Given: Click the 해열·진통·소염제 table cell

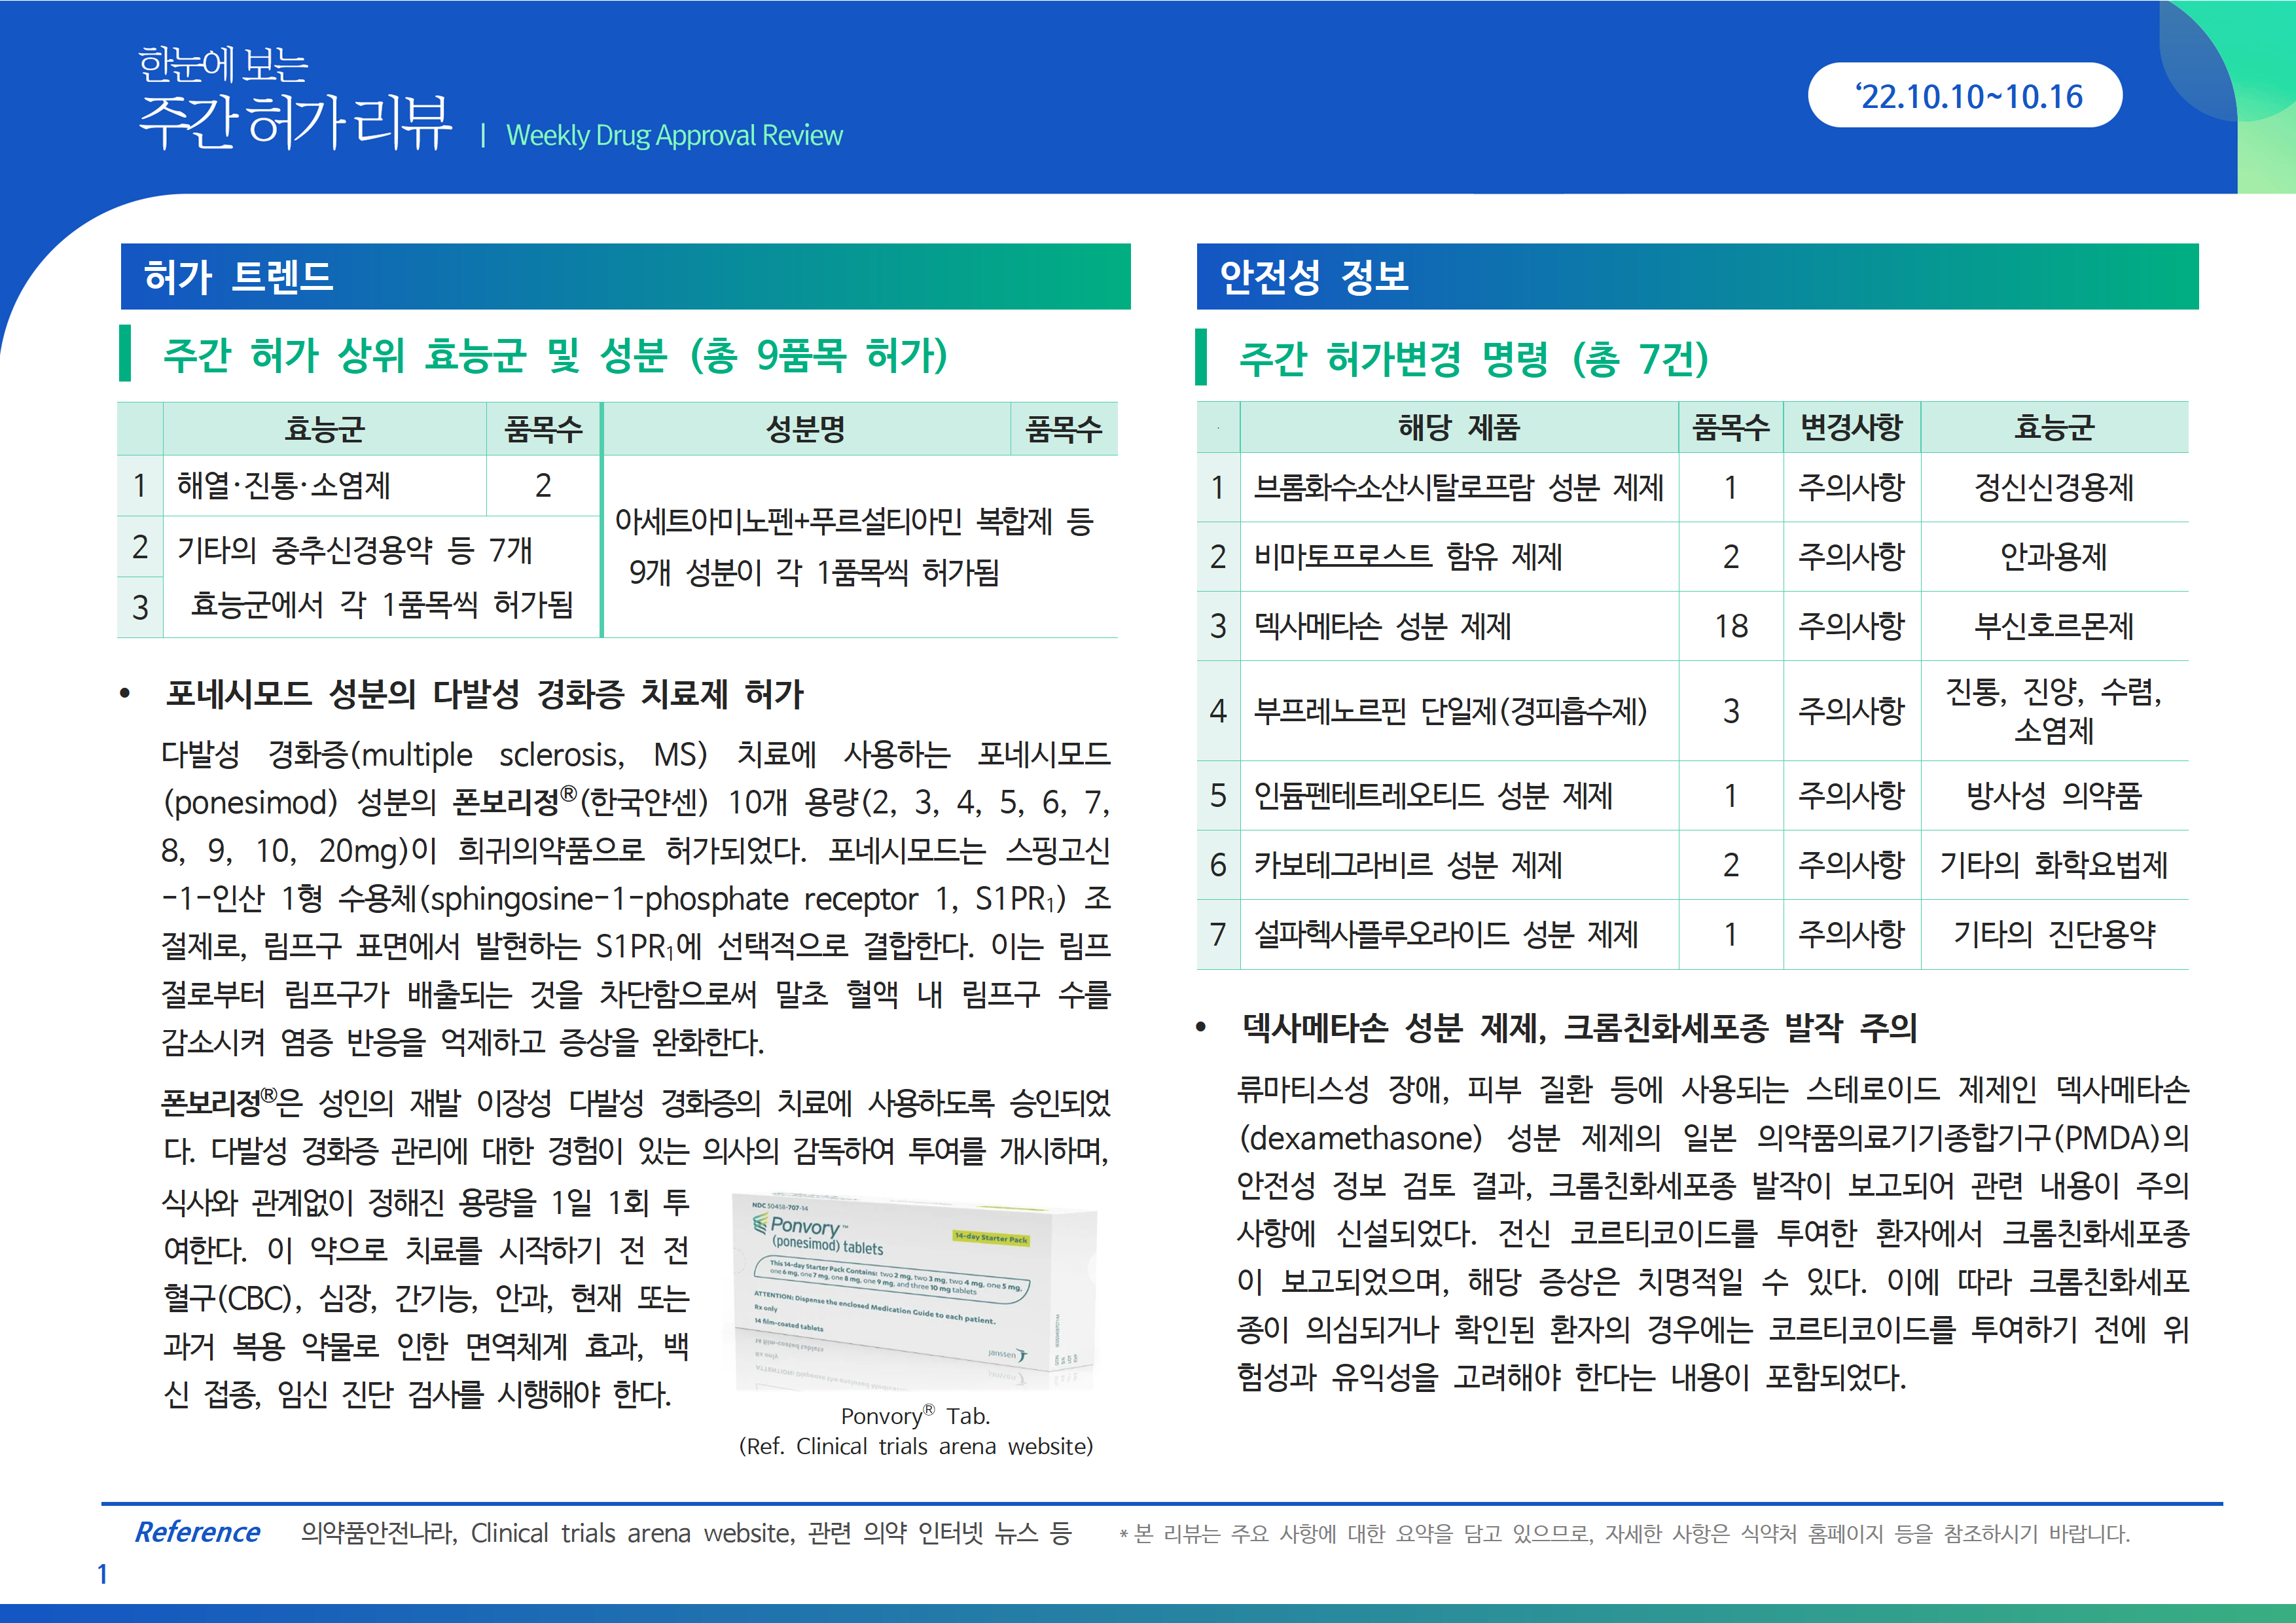Looking at the screenshot, I should [283, 486].
